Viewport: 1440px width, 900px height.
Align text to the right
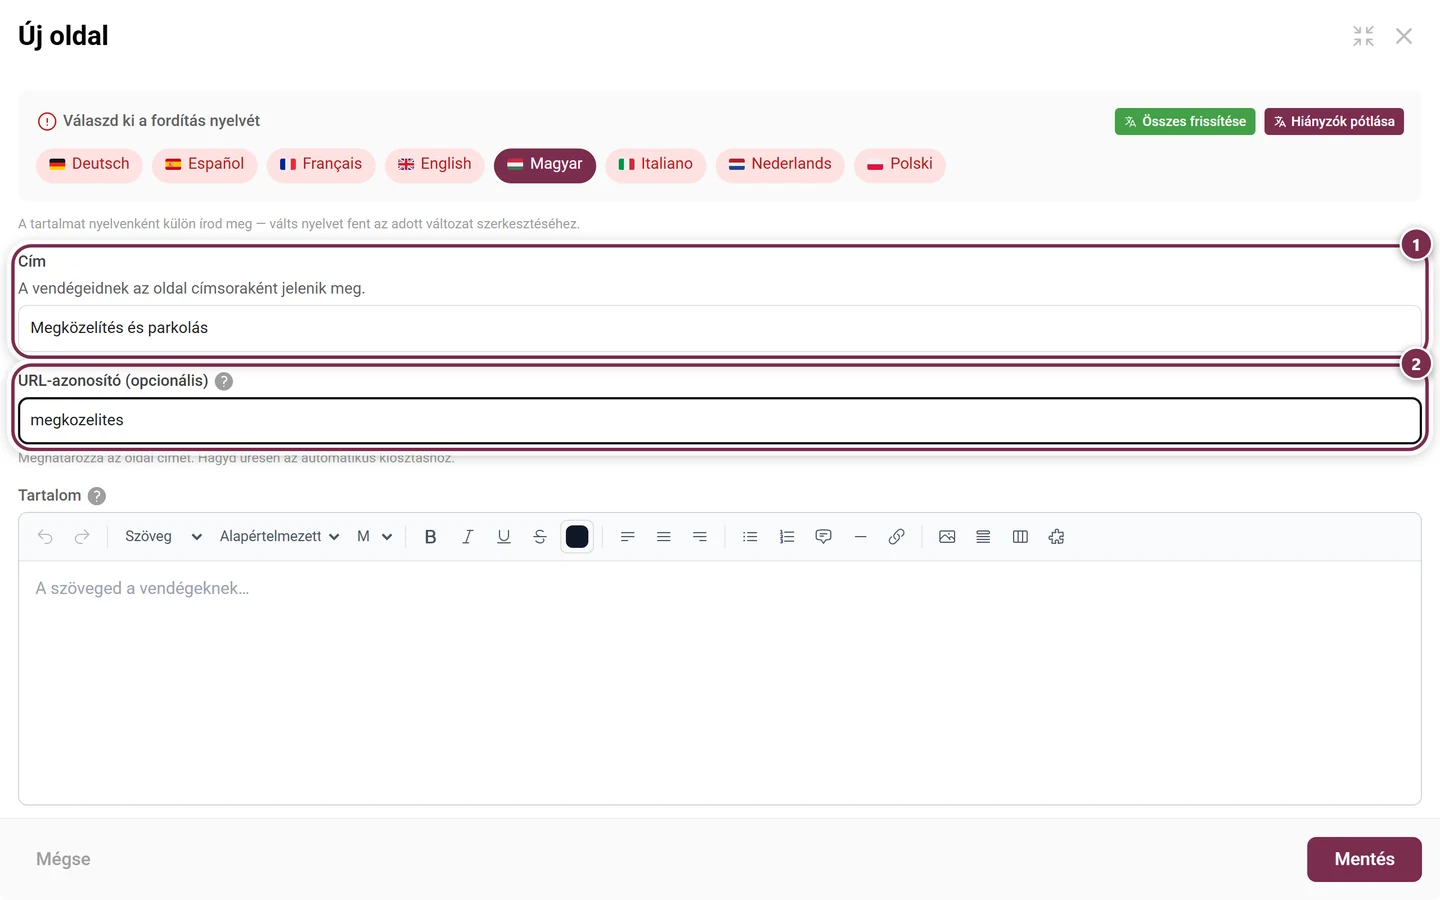(x=700, y=537)
